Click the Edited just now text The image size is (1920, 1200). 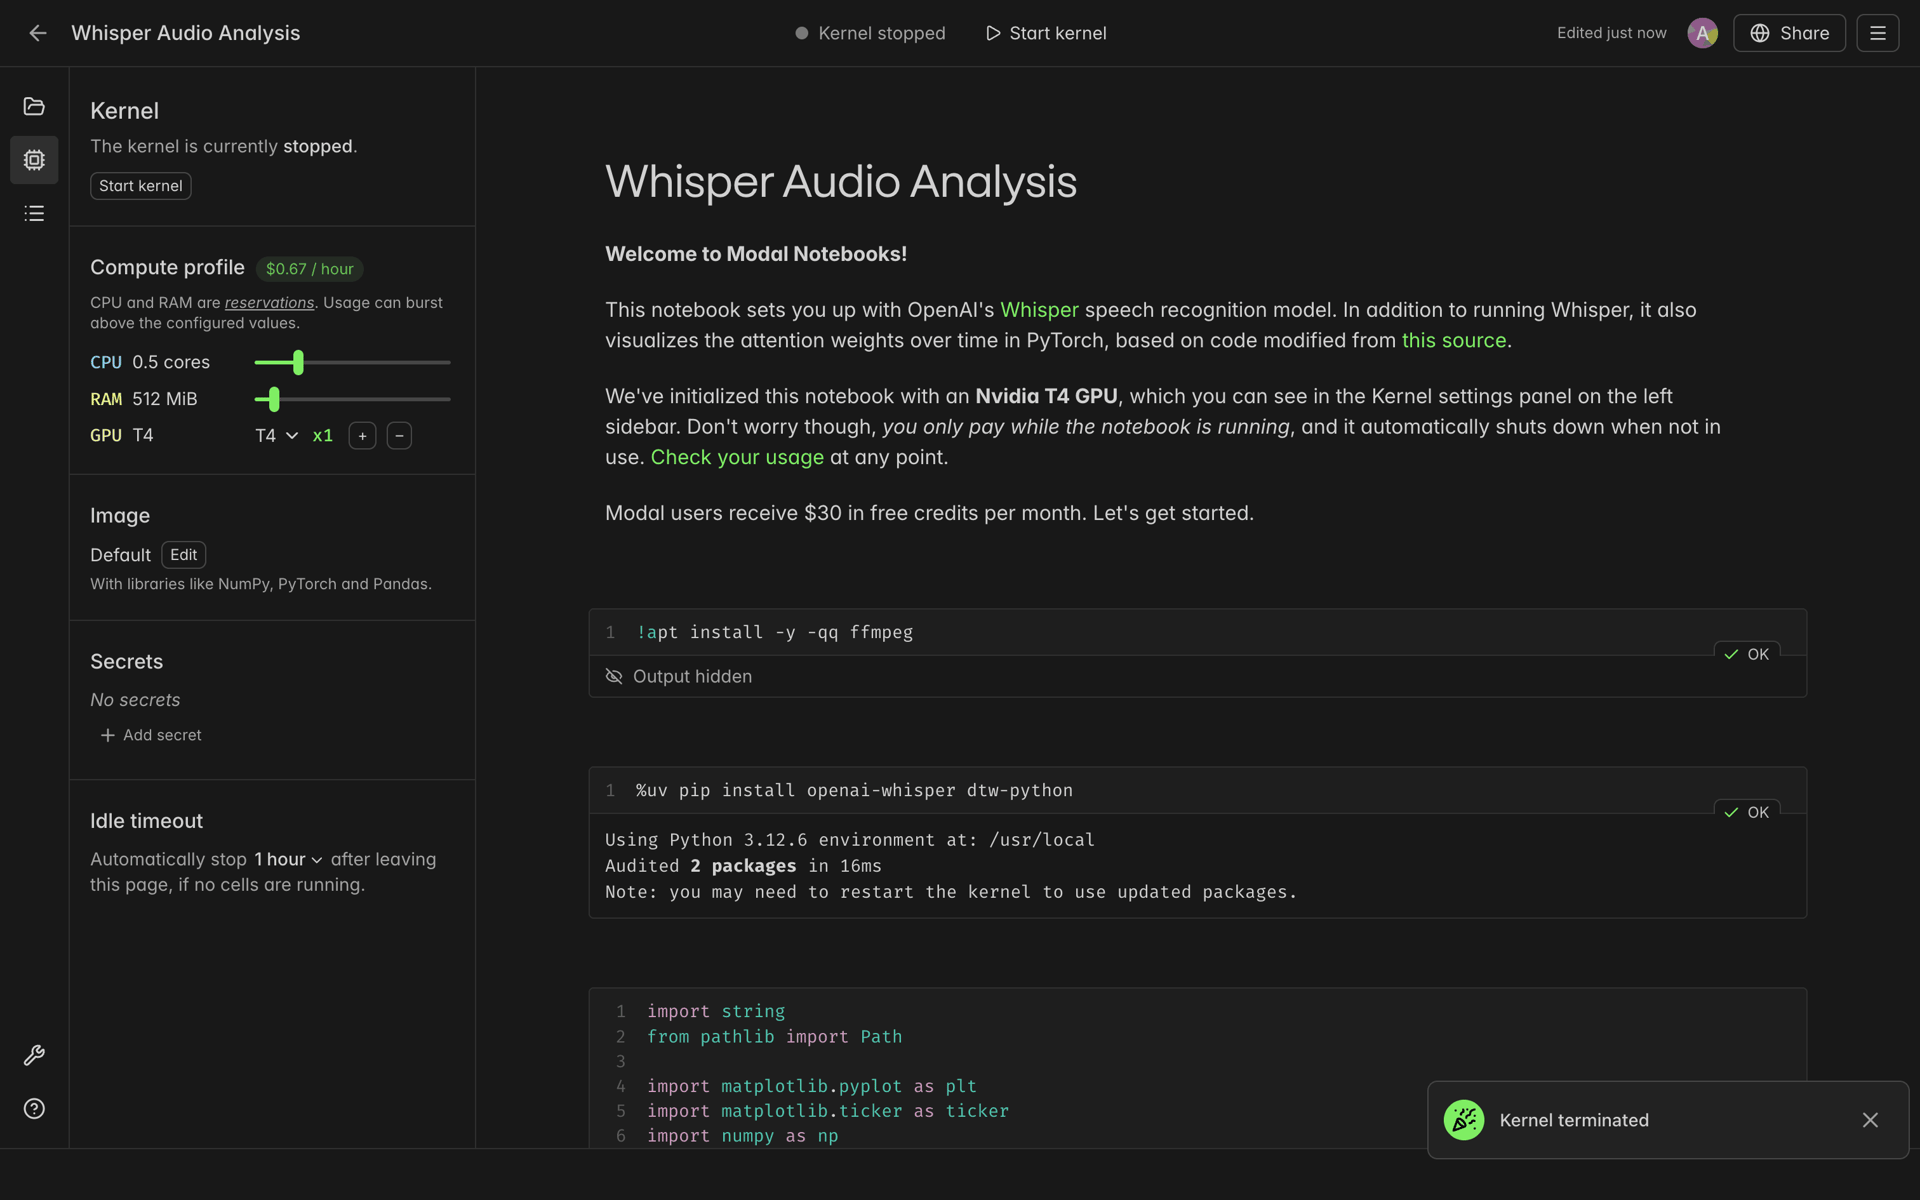pyautogui.click(x=1611, y=33)
